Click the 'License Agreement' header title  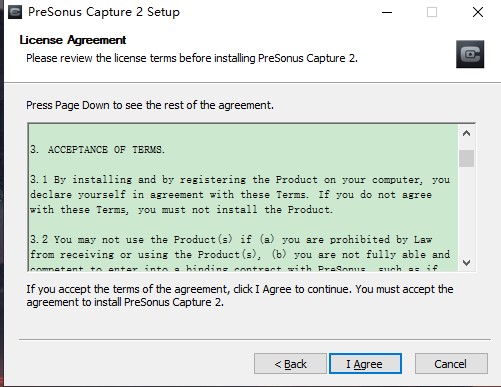click(x=73, y=40)
